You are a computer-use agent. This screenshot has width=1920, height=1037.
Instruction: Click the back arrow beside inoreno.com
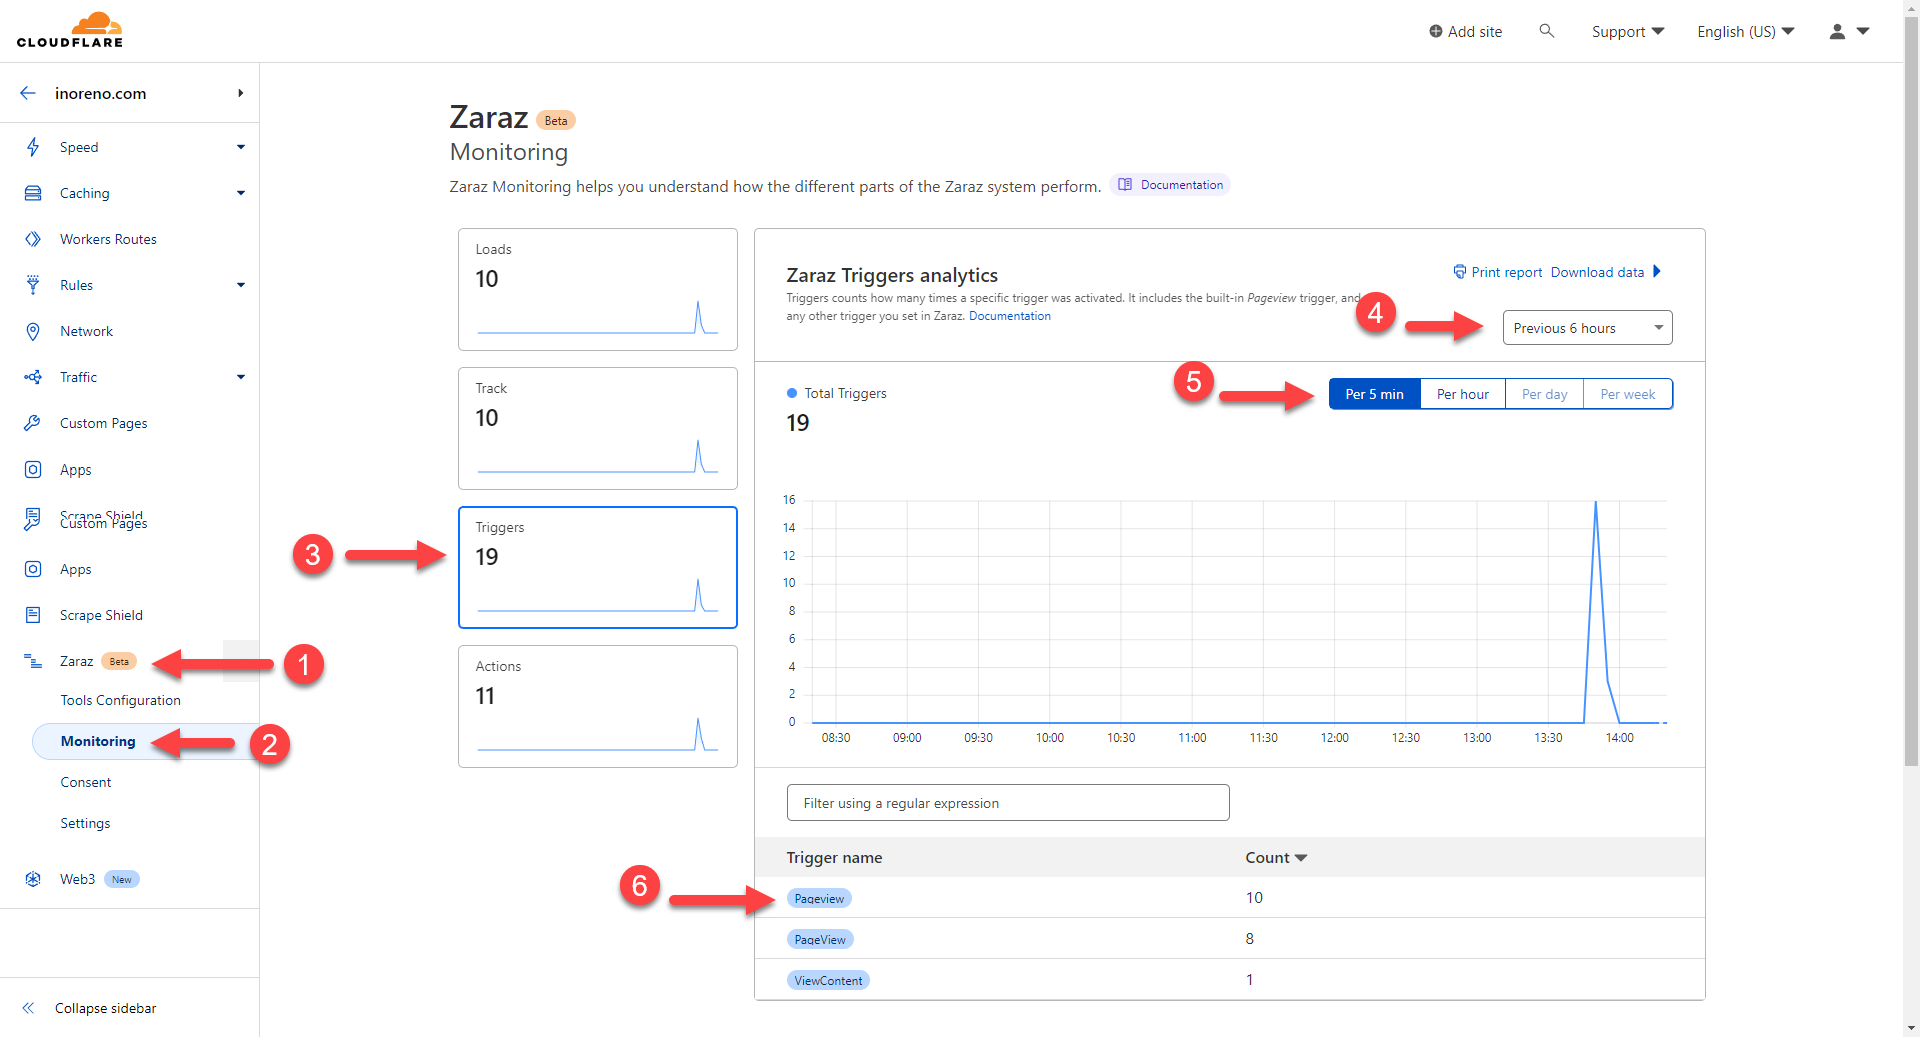click(28, 93)
